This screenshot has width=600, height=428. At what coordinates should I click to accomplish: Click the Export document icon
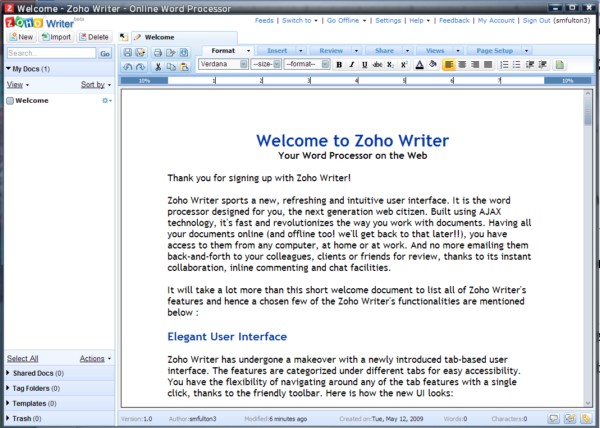point(171,53)
